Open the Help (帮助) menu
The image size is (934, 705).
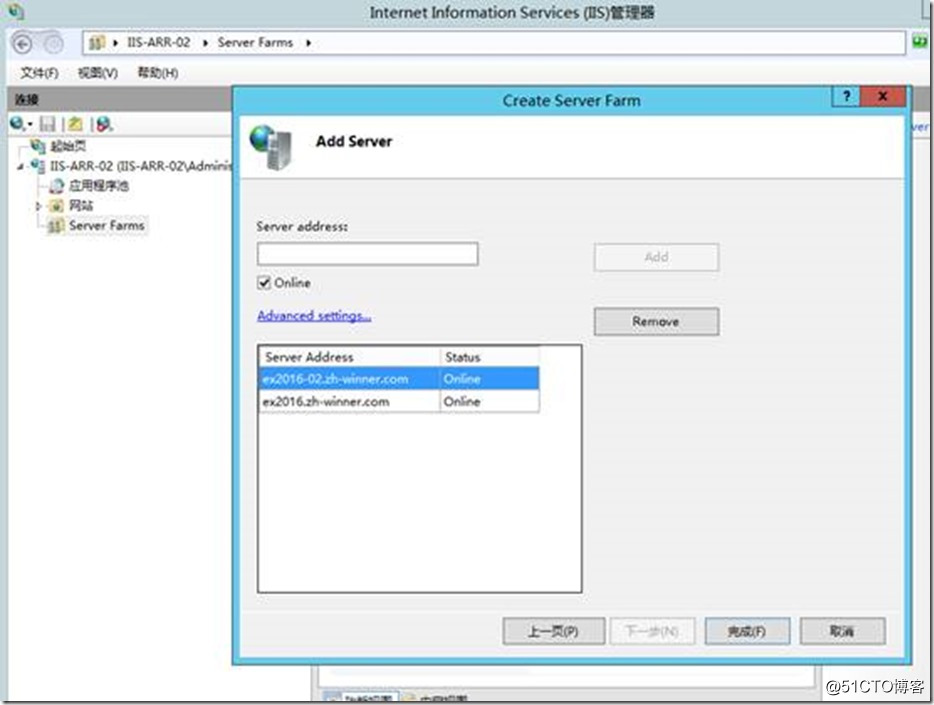[x=158, y=73]
